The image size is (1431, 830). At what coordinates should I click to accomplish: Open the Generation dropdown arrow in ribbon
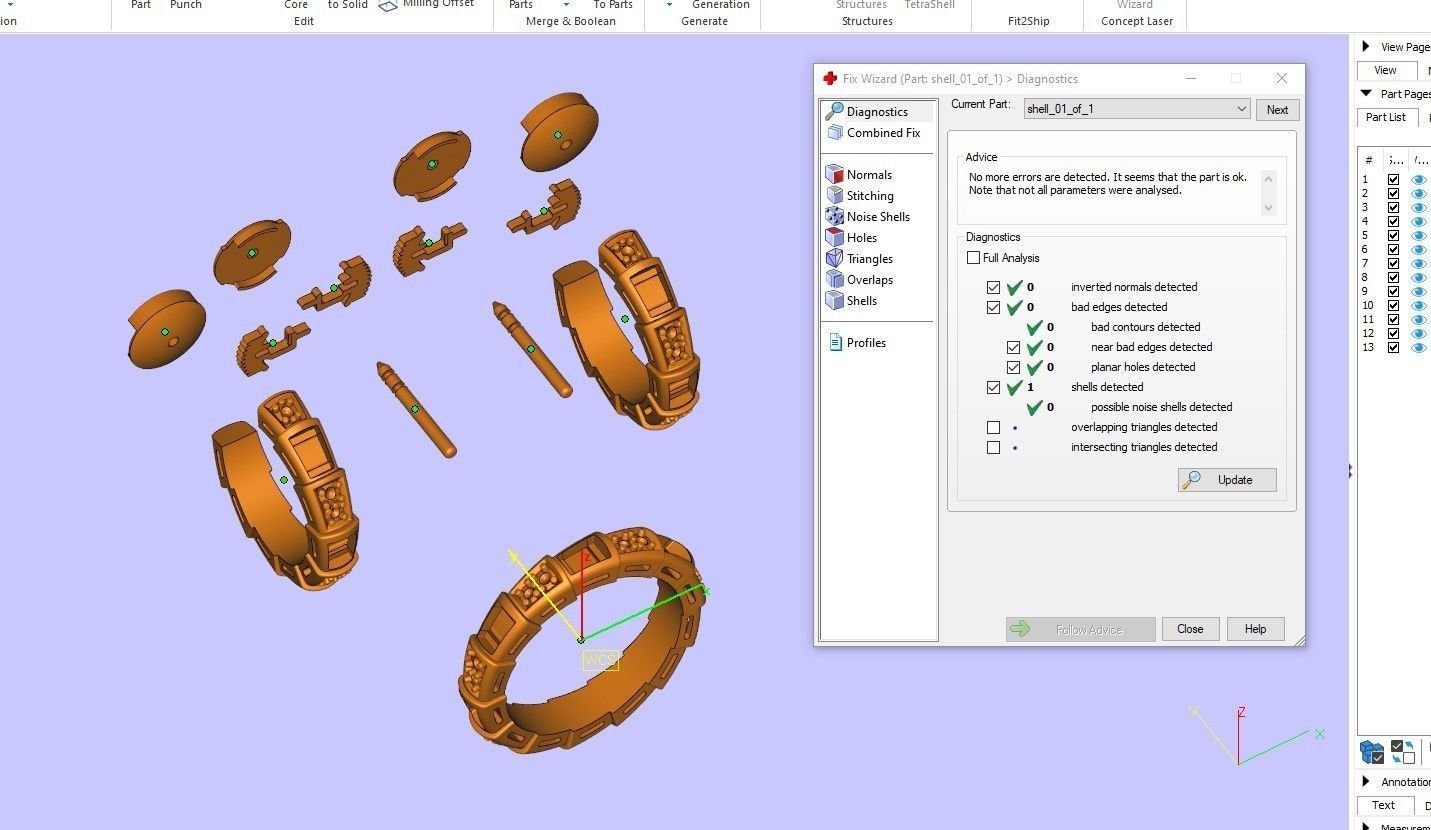coord(670,5)
